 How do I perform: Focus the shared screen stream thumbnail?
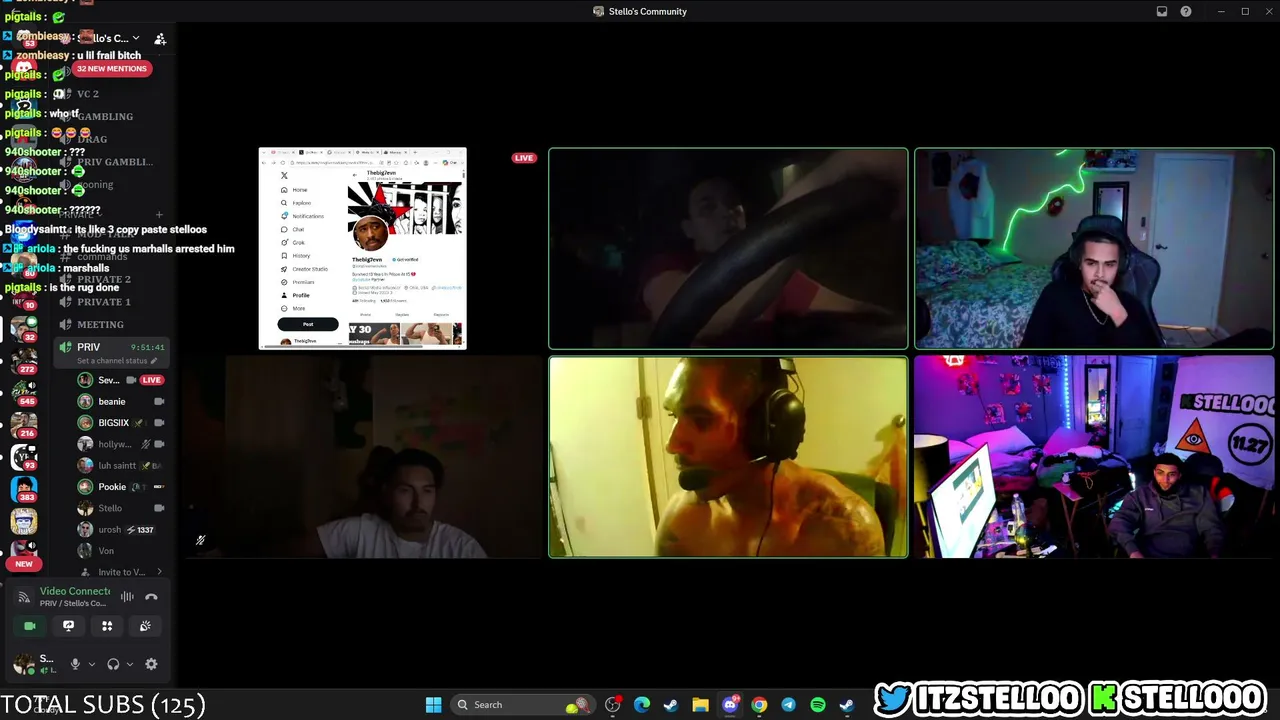click(362, 248)
